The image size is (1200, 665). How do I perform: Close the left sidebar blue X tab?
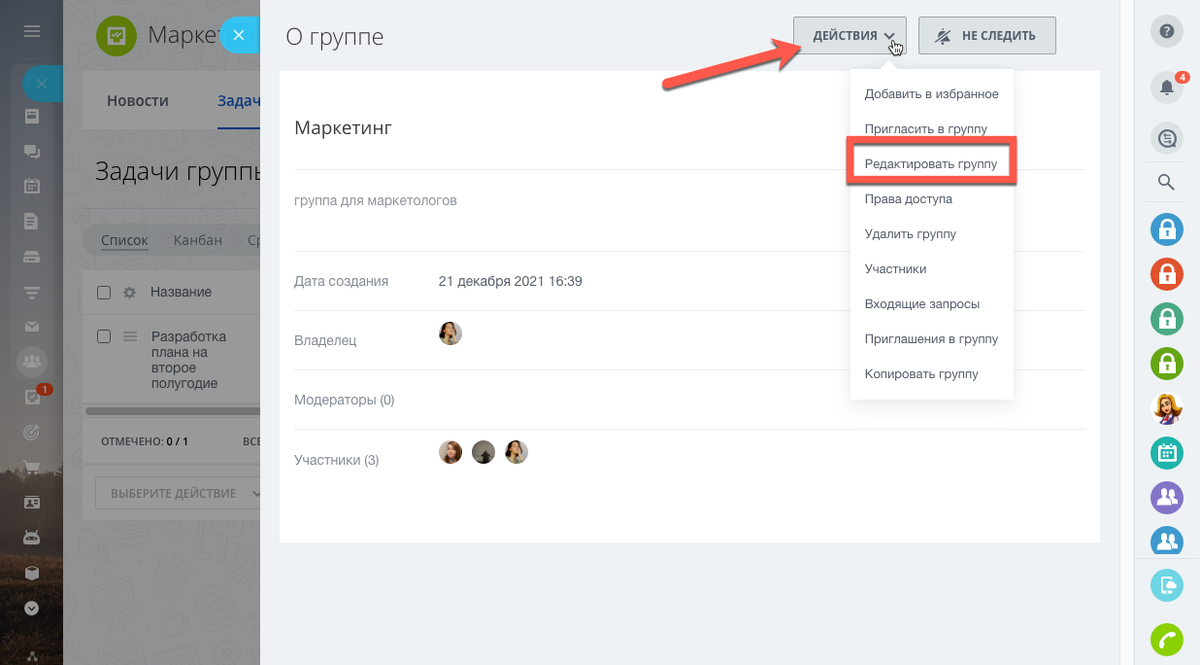click(42, 84)
